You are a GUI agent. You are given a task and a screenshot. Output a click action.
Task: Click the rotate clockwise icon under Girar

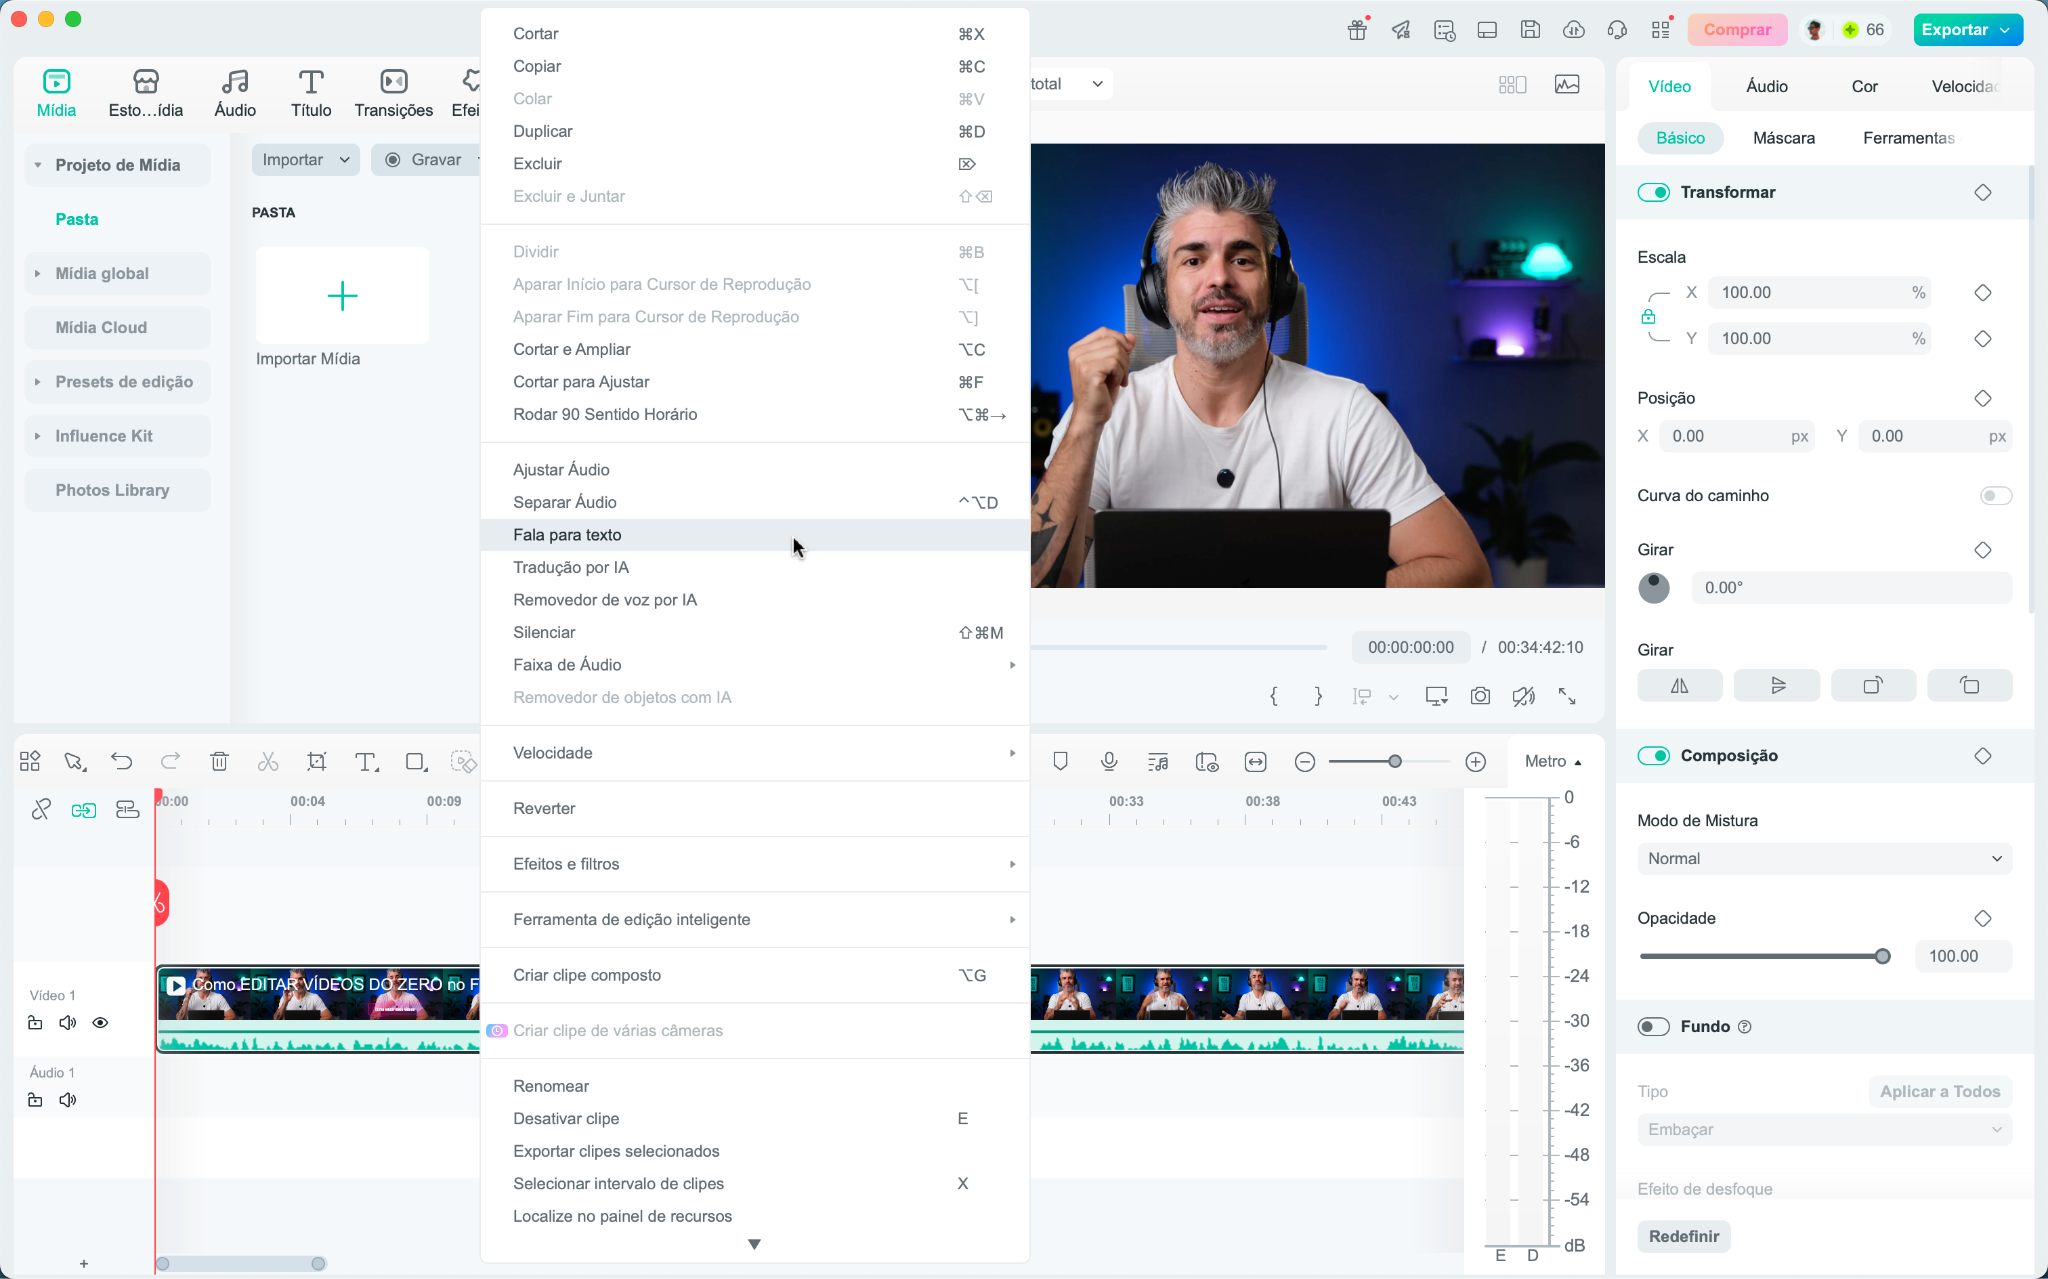(x=1874, y=685)
